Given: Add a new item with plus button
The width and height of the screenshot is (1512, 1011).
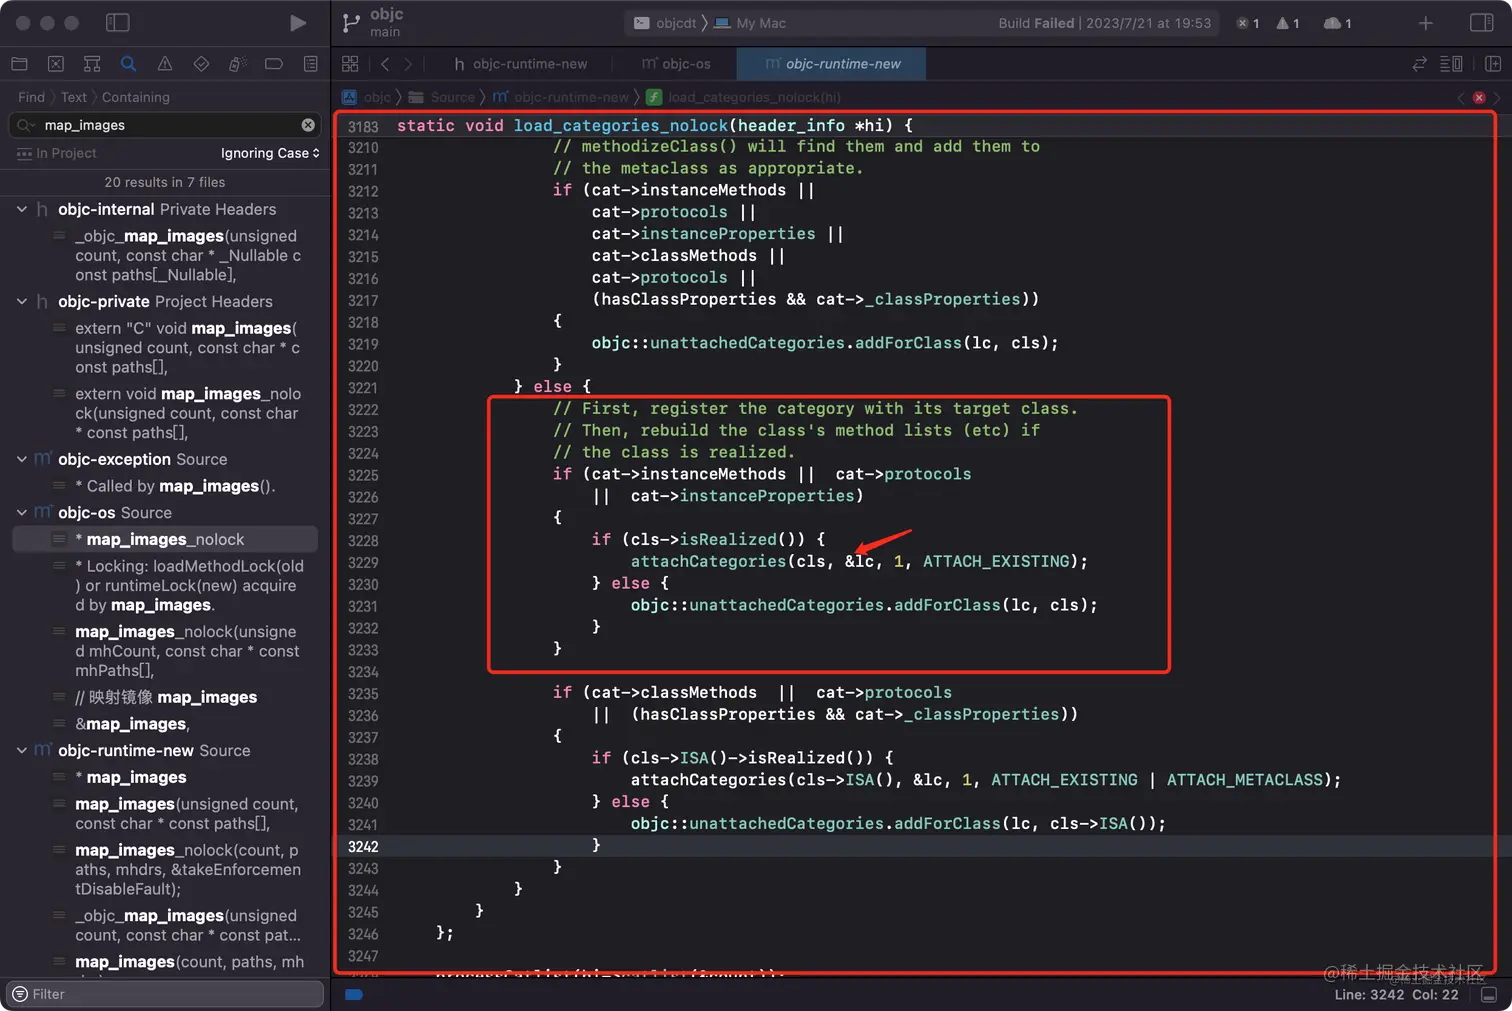Looking at the screenshot, I should 1426,23.
